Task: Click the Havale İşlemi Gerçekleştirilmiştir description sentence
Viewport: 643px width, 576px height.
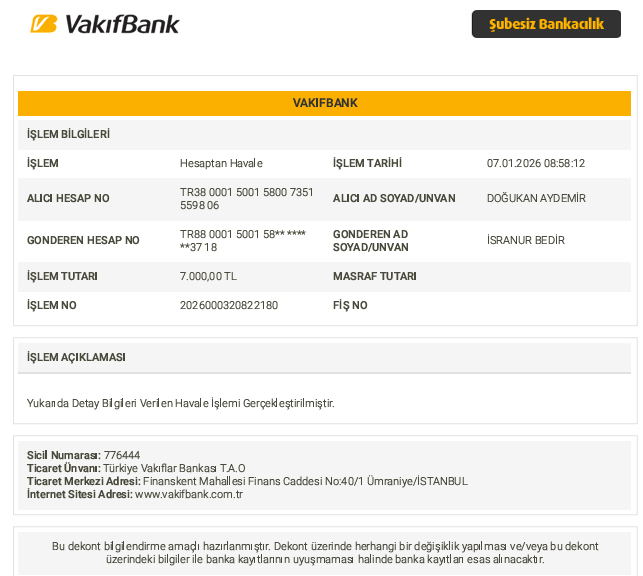Action: (x=180, y=403)
